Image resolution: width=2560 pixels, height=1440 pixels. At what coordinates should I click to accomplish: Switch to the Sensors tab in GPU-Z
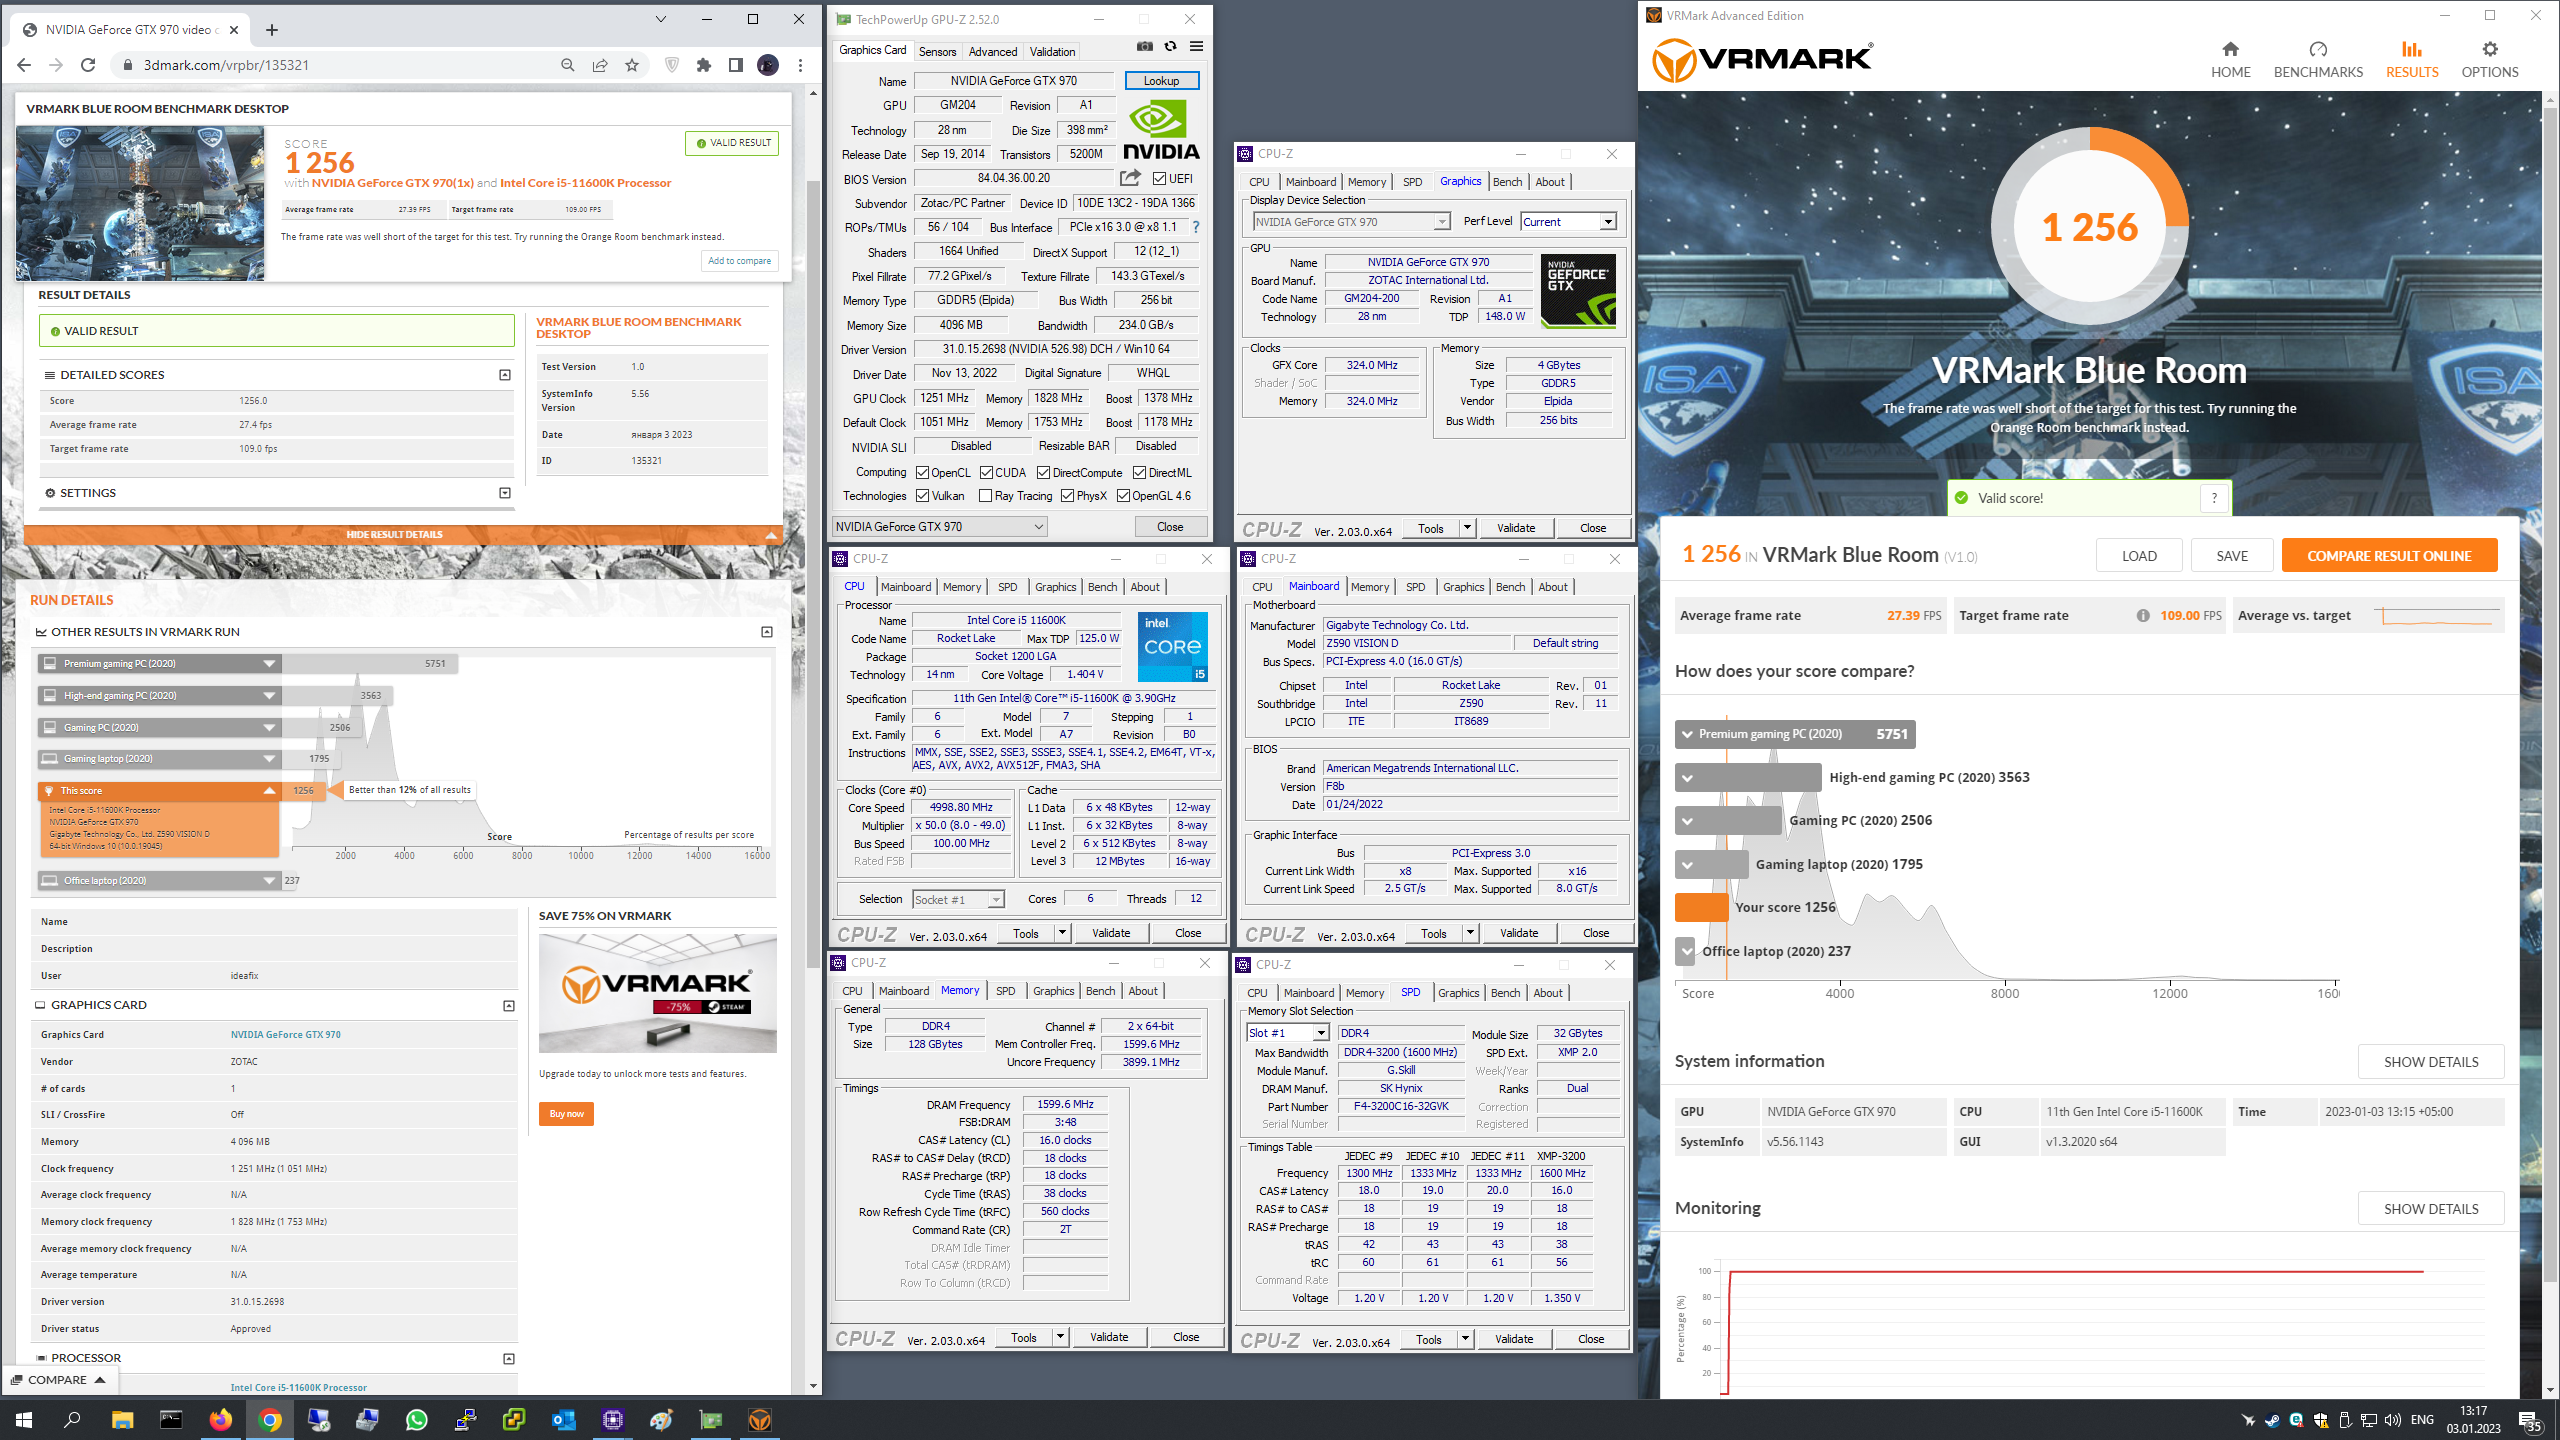[x=937, y=52]
